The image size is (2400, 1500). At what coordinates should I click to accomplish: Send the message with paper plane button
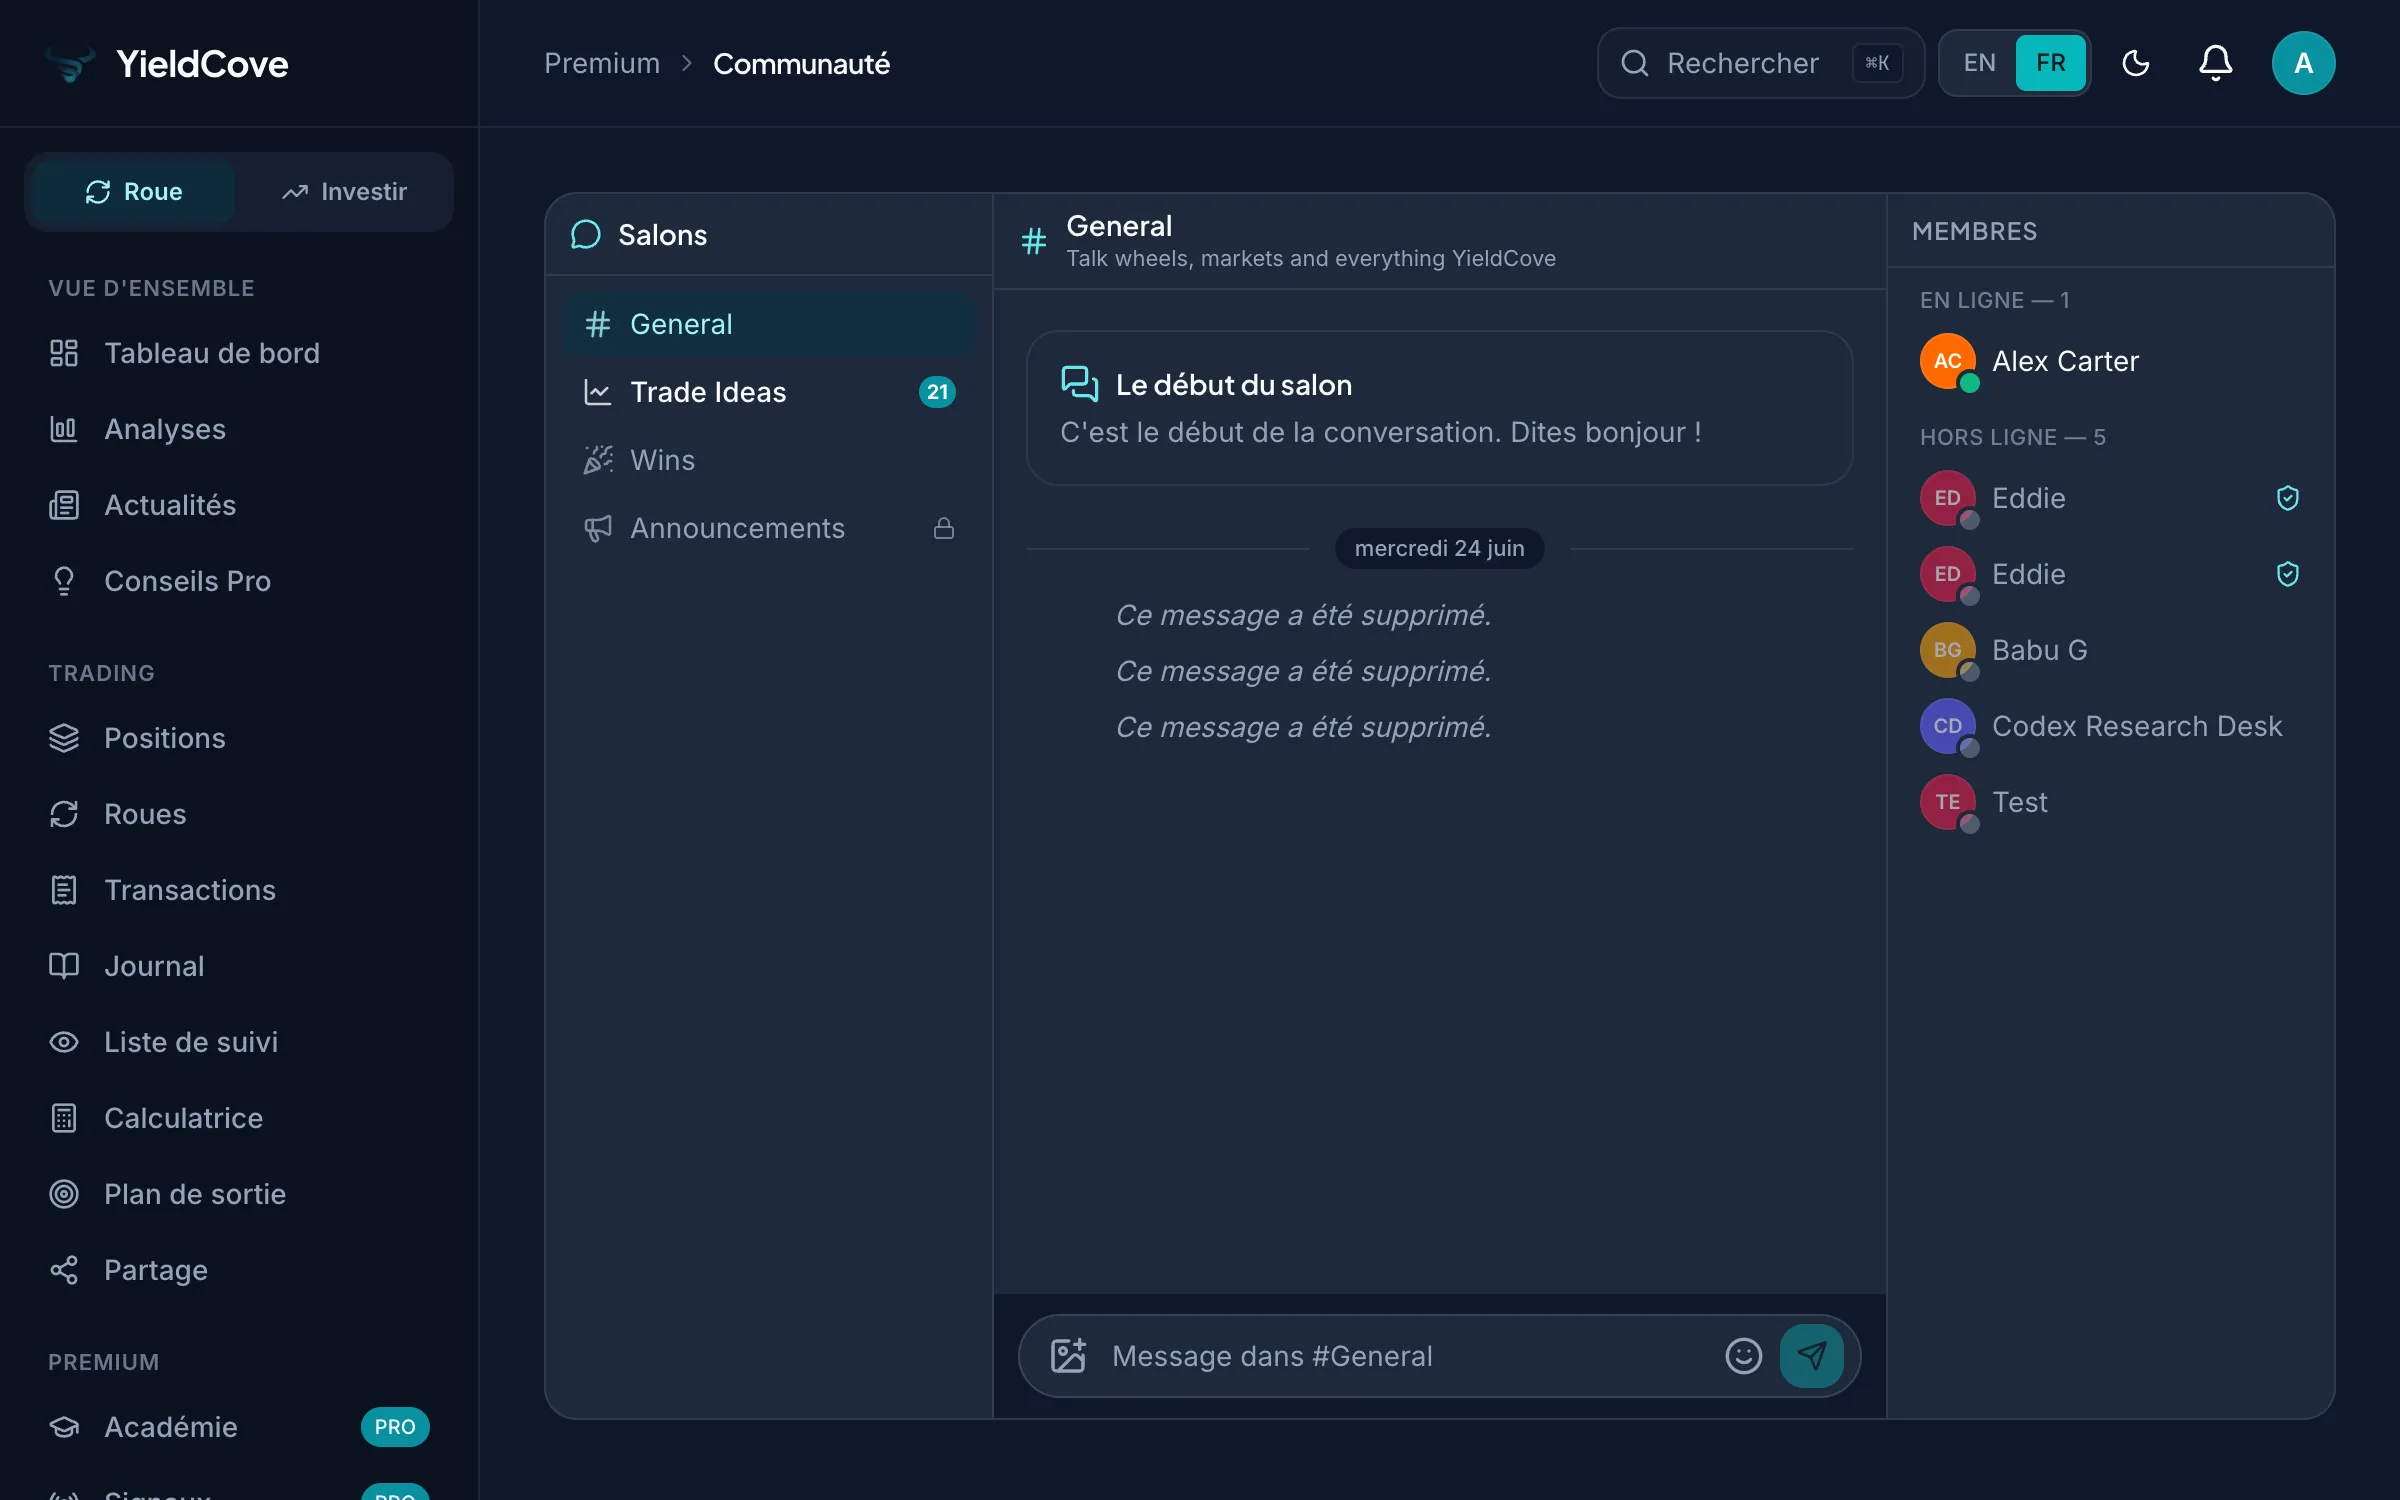coord(1812,1356)
